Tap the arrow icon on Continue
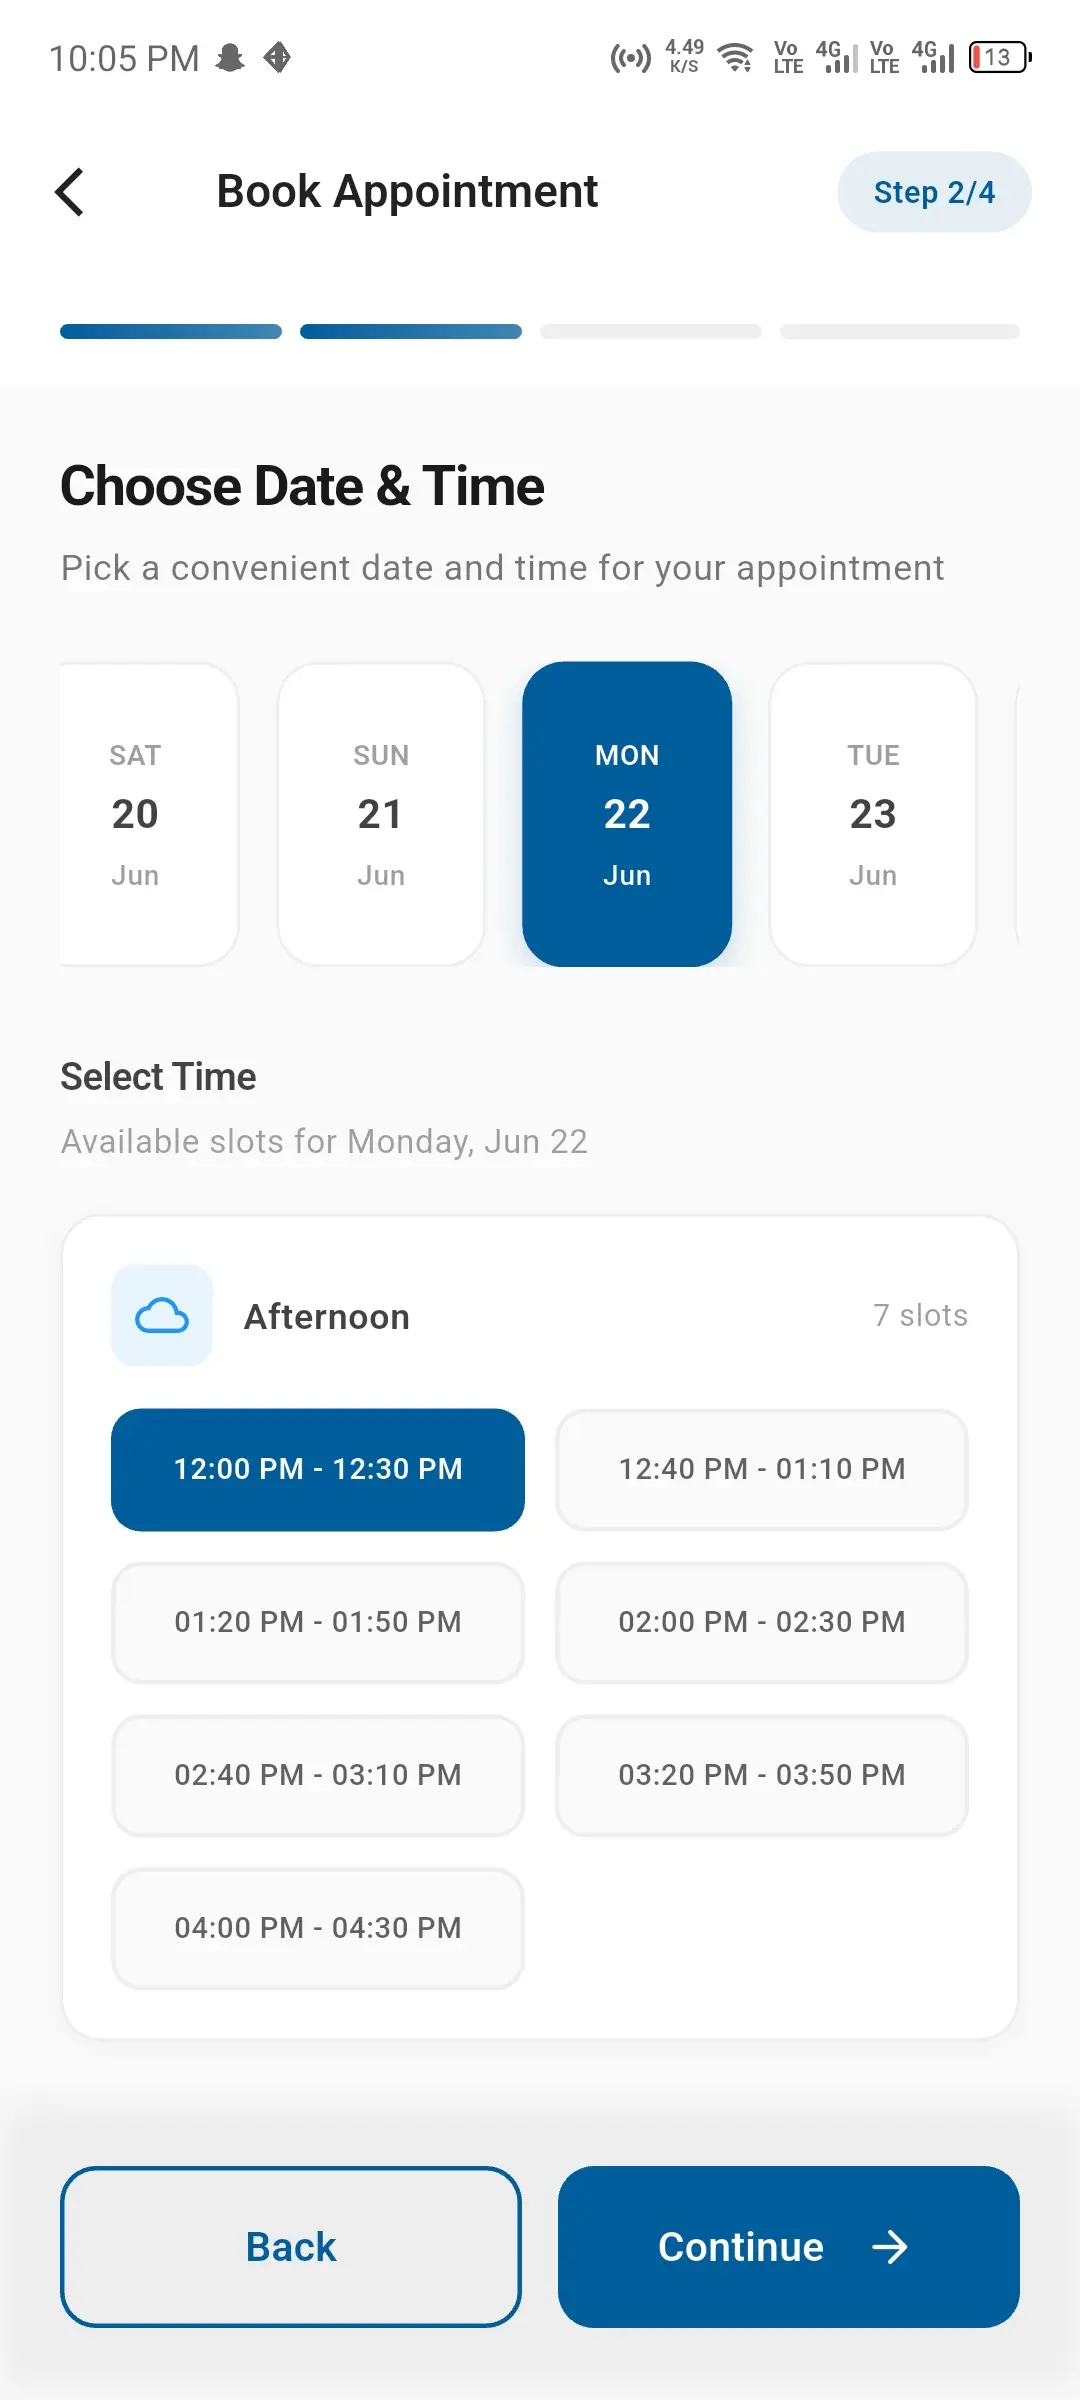This screenshot has height=2400, width=1080. coord(889,2247)
